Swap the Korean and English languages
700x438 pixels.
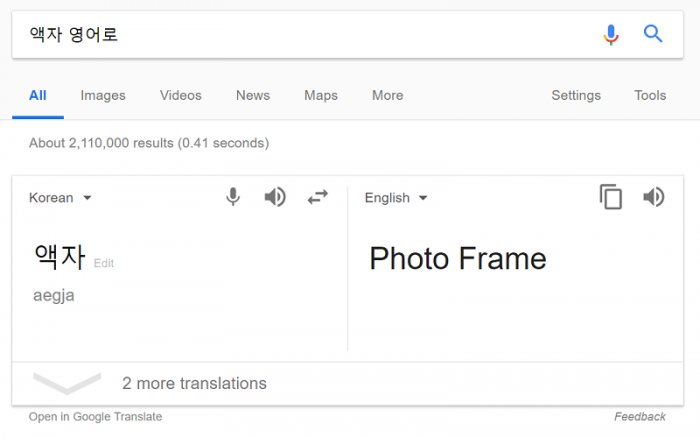pos(318,197)
